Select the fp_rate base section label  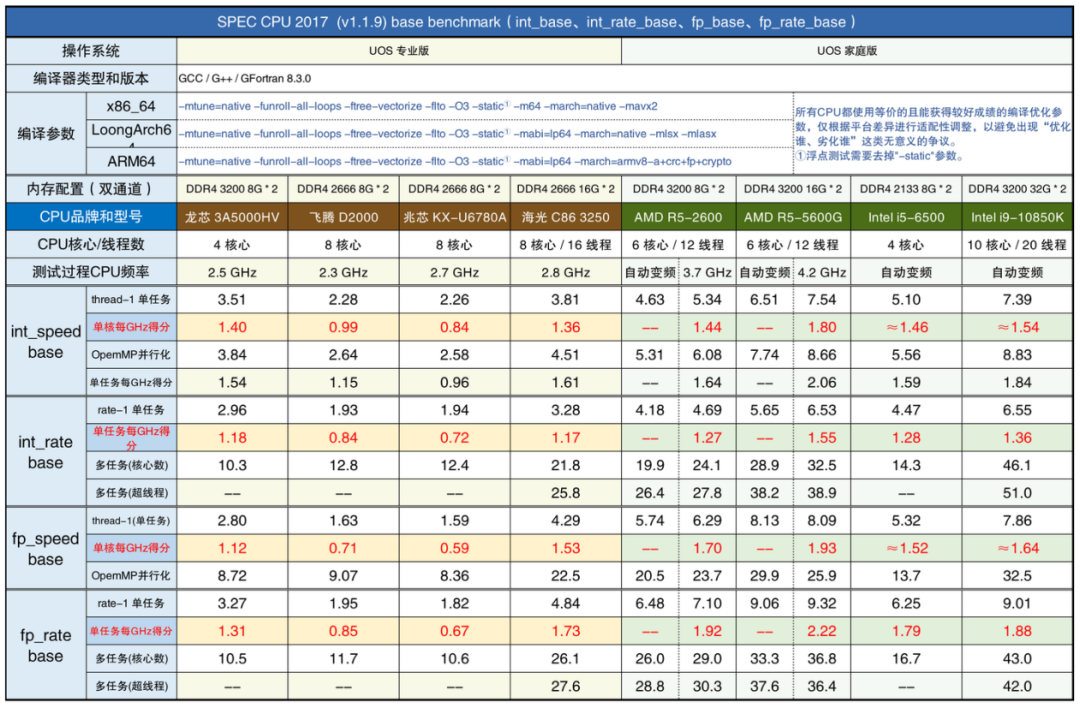(45, 645)
